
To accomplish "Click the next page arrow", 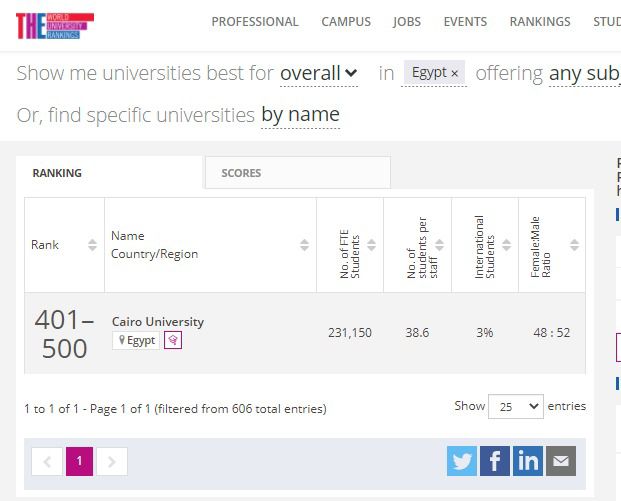I will [111, 461].
